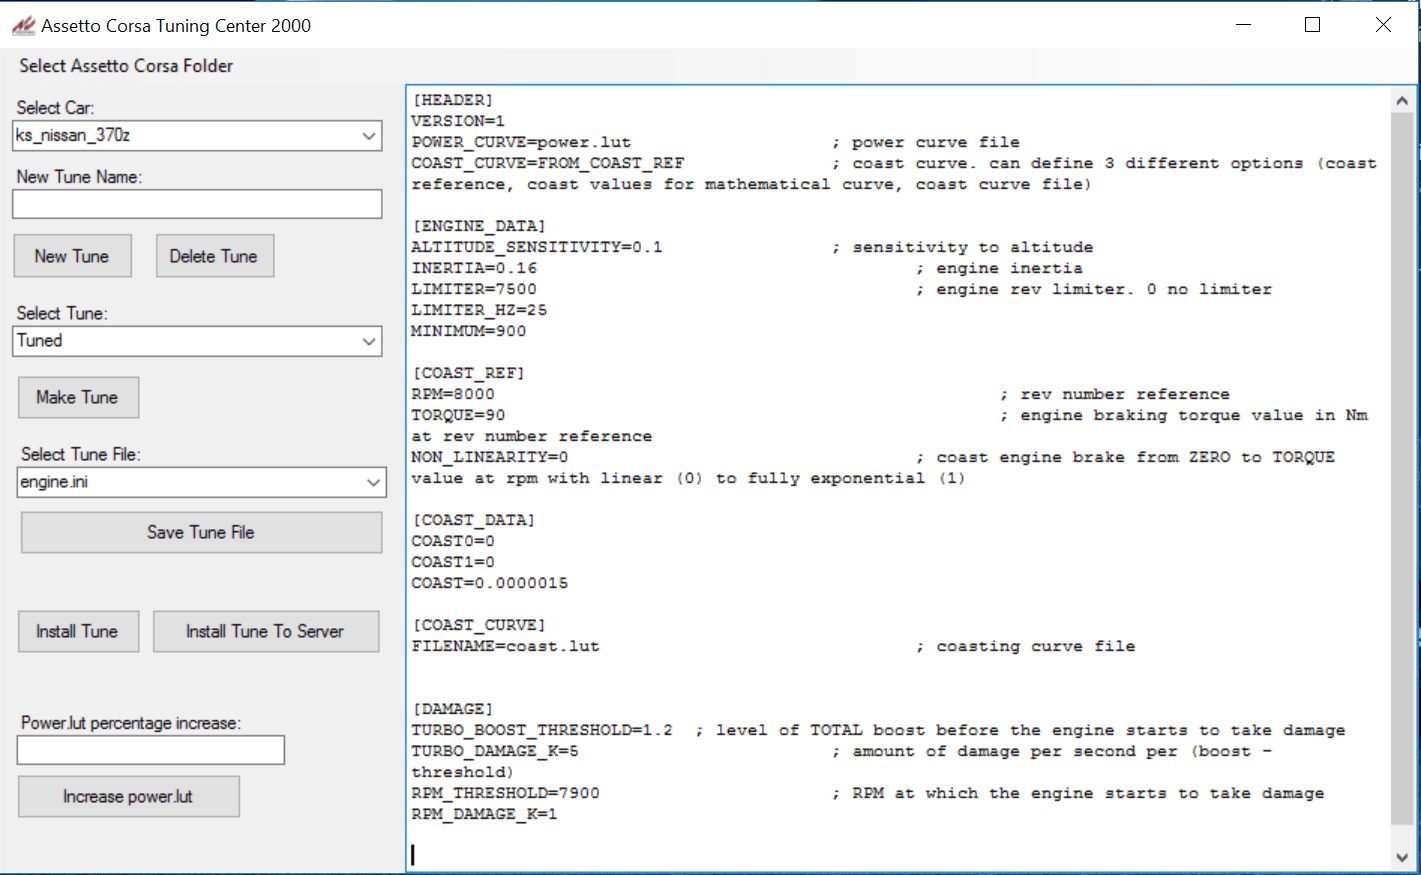
Task: Click the New Tune button
Action: (x=73, y=256)
